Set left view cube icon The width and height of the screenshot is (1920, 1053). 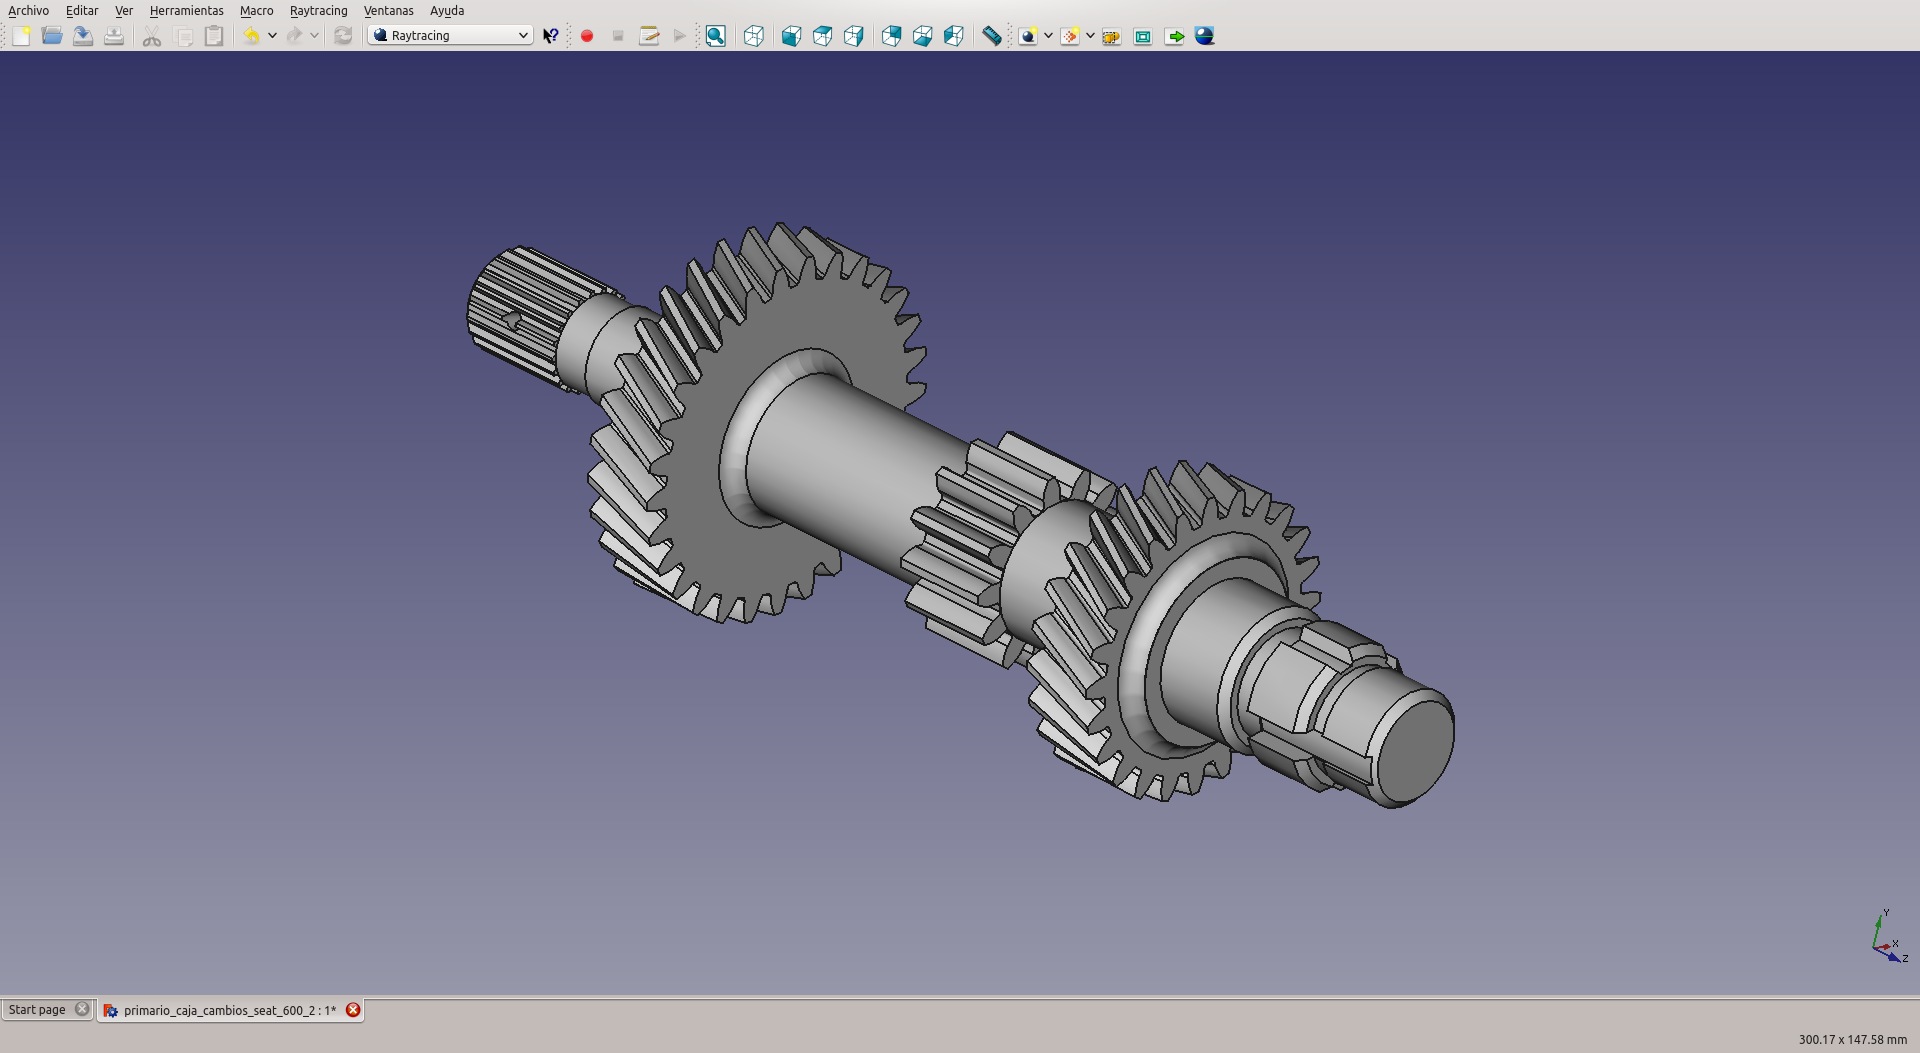pyautogui.click(x=953, y=36)
